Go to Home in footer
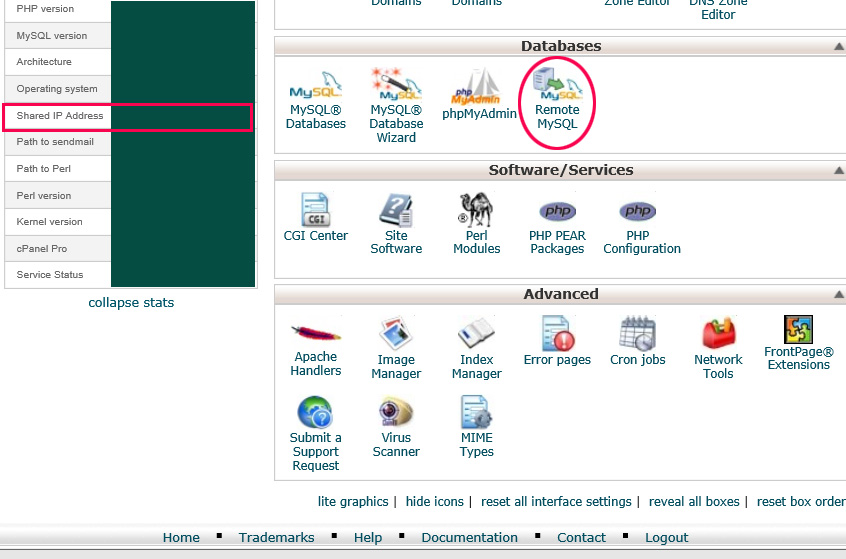 pyautogui.click(x=181, y=538)
